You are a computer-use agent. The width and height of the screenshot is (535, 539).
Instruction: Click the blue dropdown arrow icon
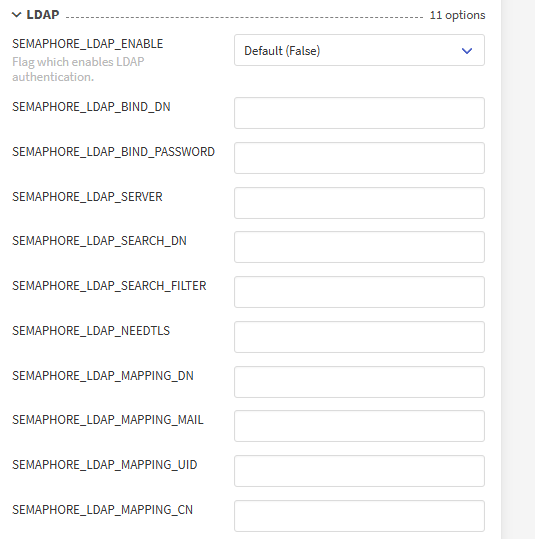click(467, 51)
